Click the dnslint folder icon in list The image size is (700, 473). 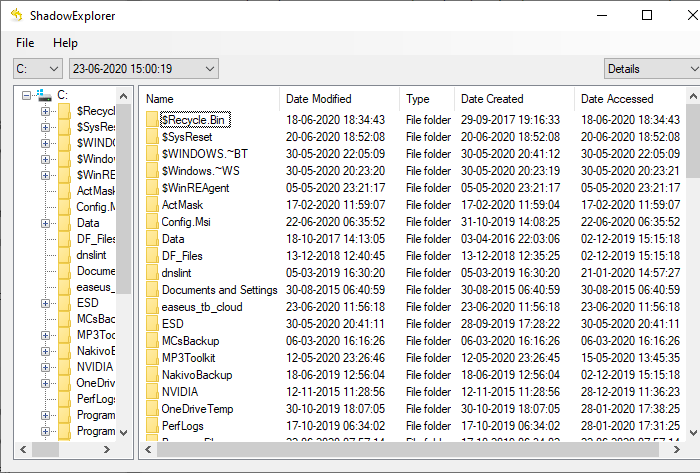(152, 273)
